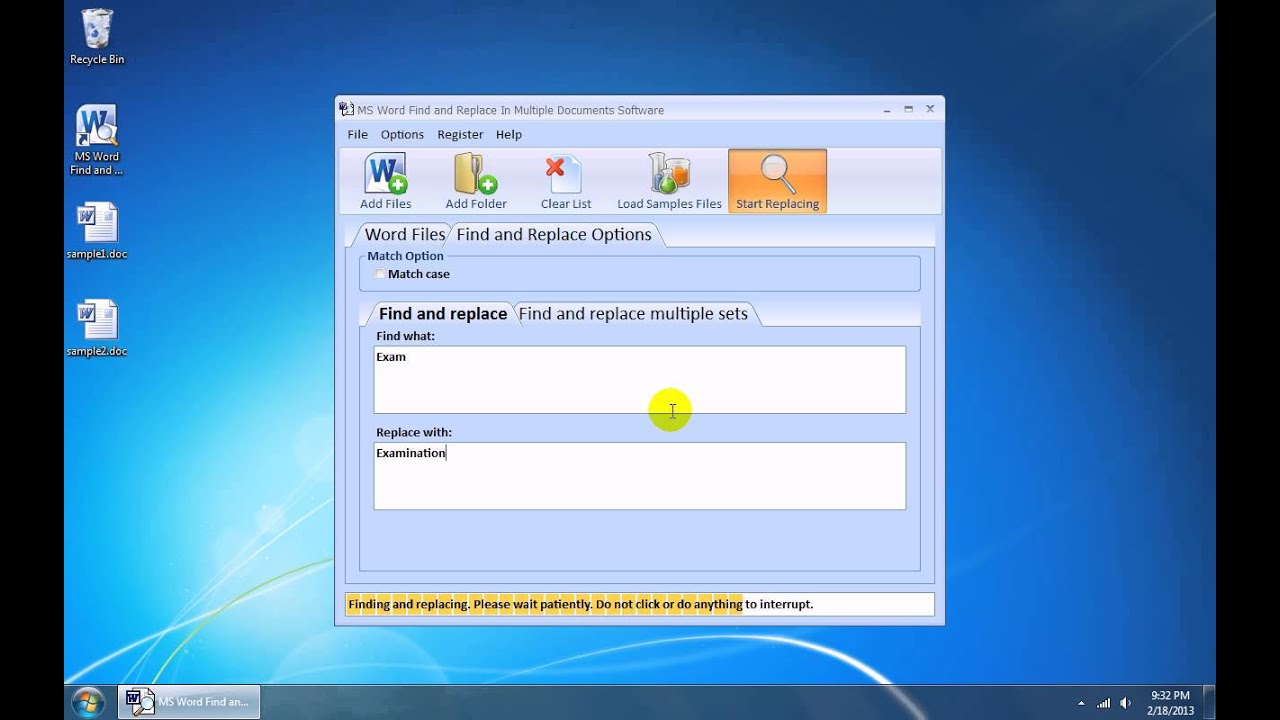
Task: Maximize the Find and Replace window
Action: (x=908, y=109)
